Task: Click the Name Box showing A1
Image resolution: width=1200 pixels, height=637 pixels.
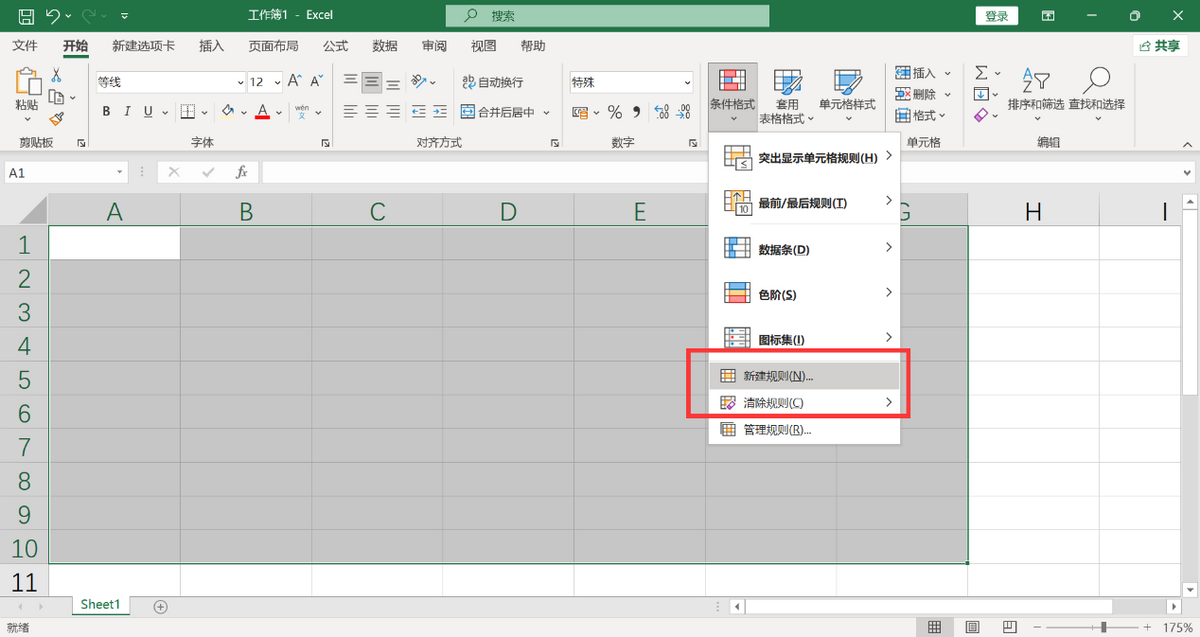Action: (x=66, y=172)
